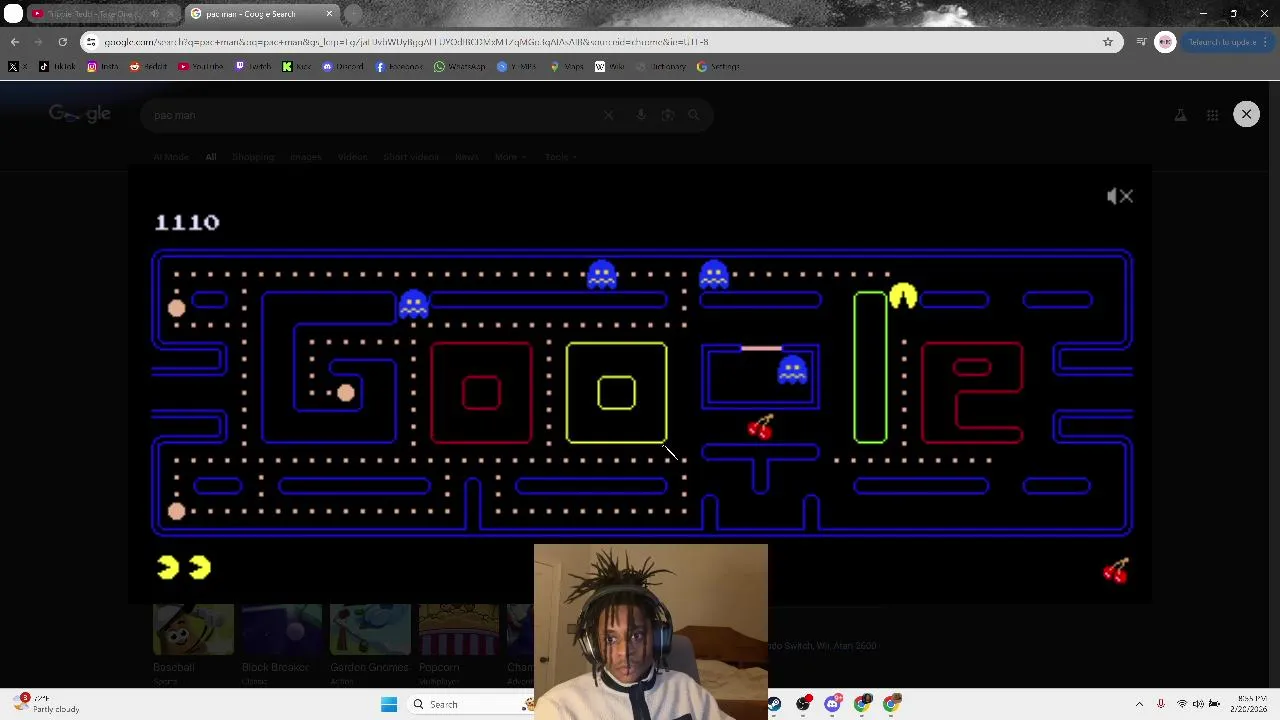Open the Maps bookmark
This screenshot has height=720, width=1280.
coord(568,67)
